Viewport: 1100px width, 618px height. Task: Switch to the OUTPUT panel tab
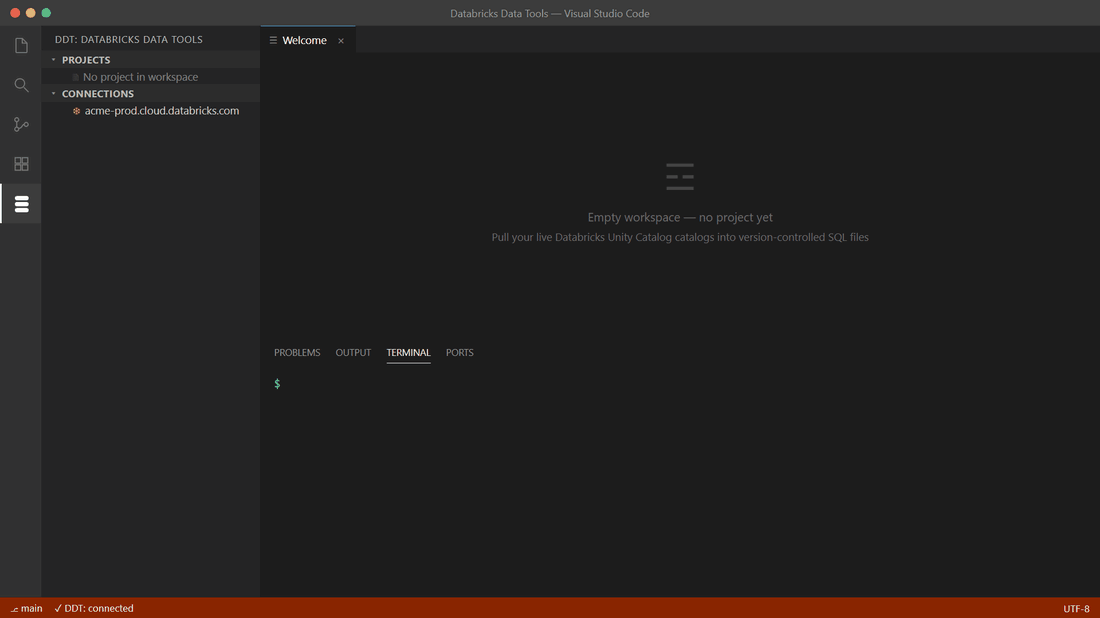tap(353, 353)
